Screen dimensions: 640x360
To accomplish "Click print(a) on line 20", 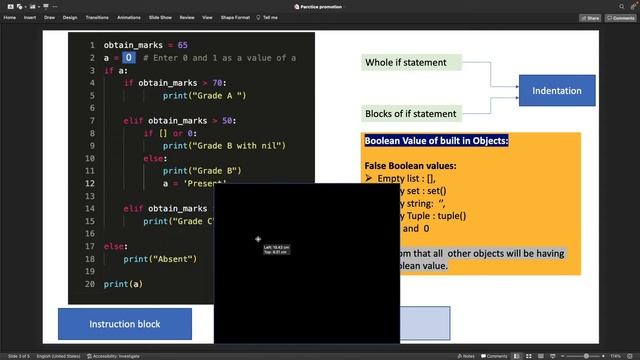I will pyautogui.click(x=123, y=284).
